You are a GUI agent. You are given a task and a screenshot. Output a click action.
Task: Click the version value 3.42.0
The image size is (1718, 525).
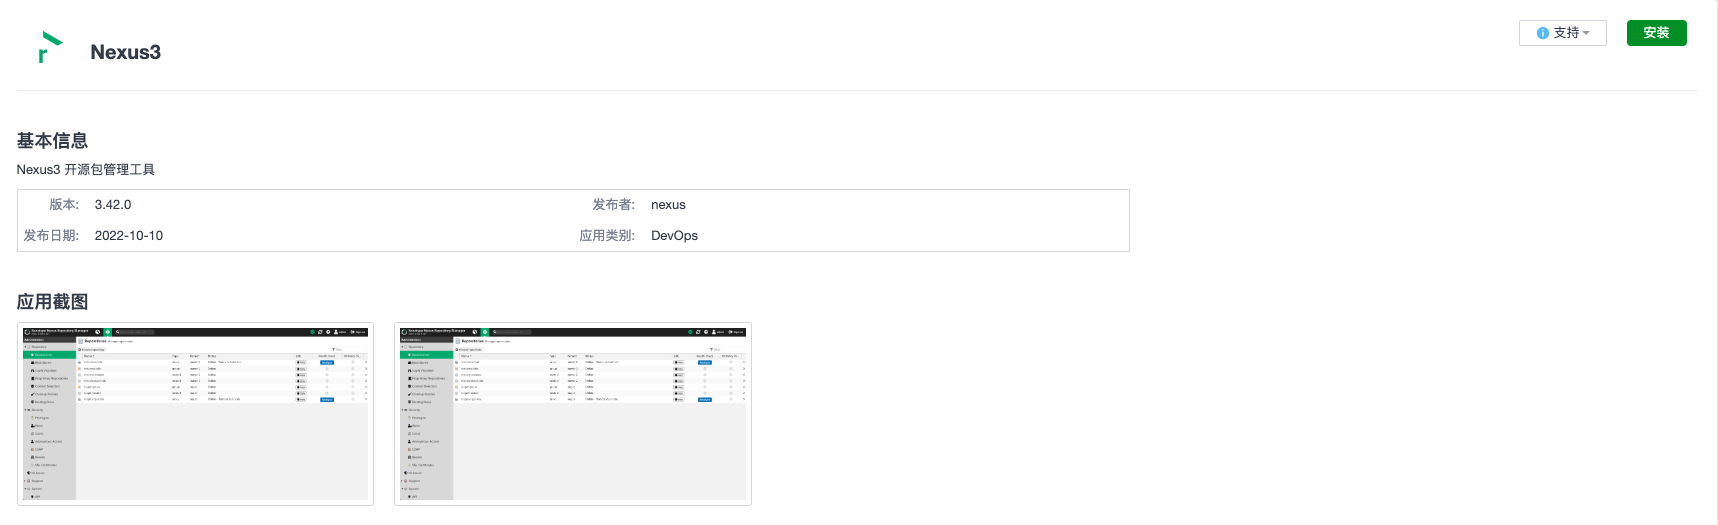point(113,205)
